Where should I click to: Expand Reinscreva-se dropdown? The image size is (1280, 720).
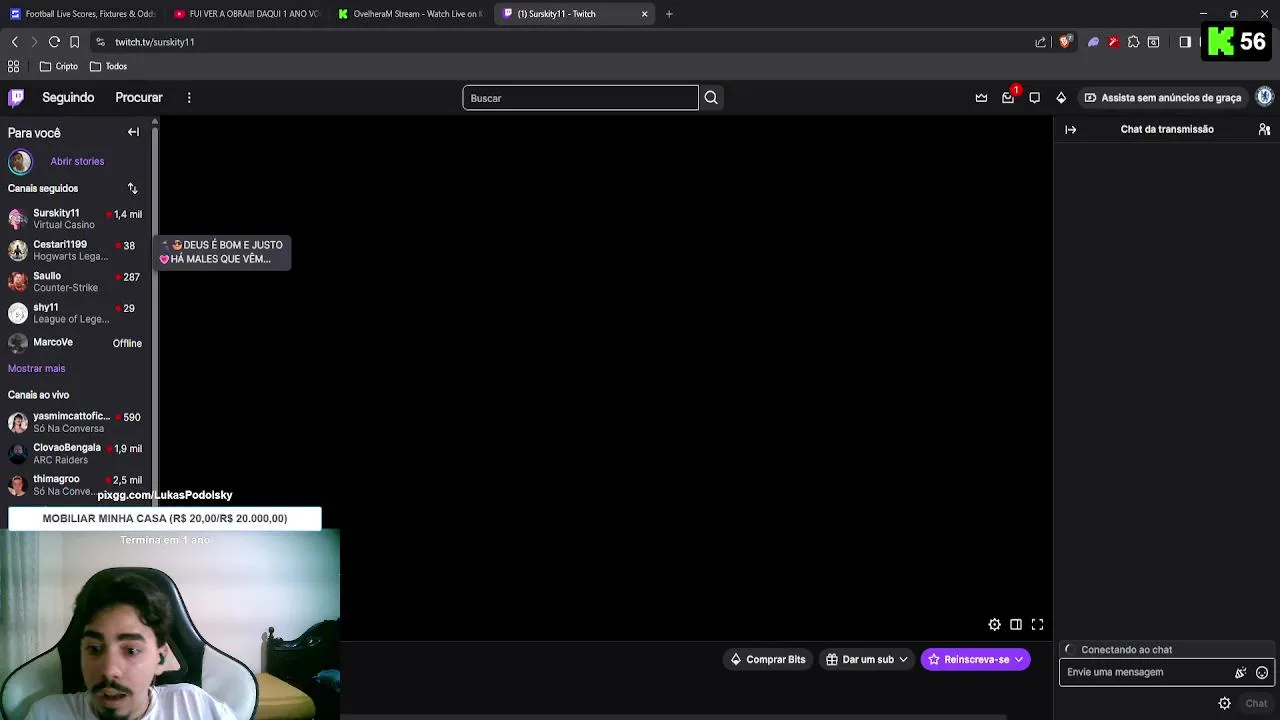[975, 659]
